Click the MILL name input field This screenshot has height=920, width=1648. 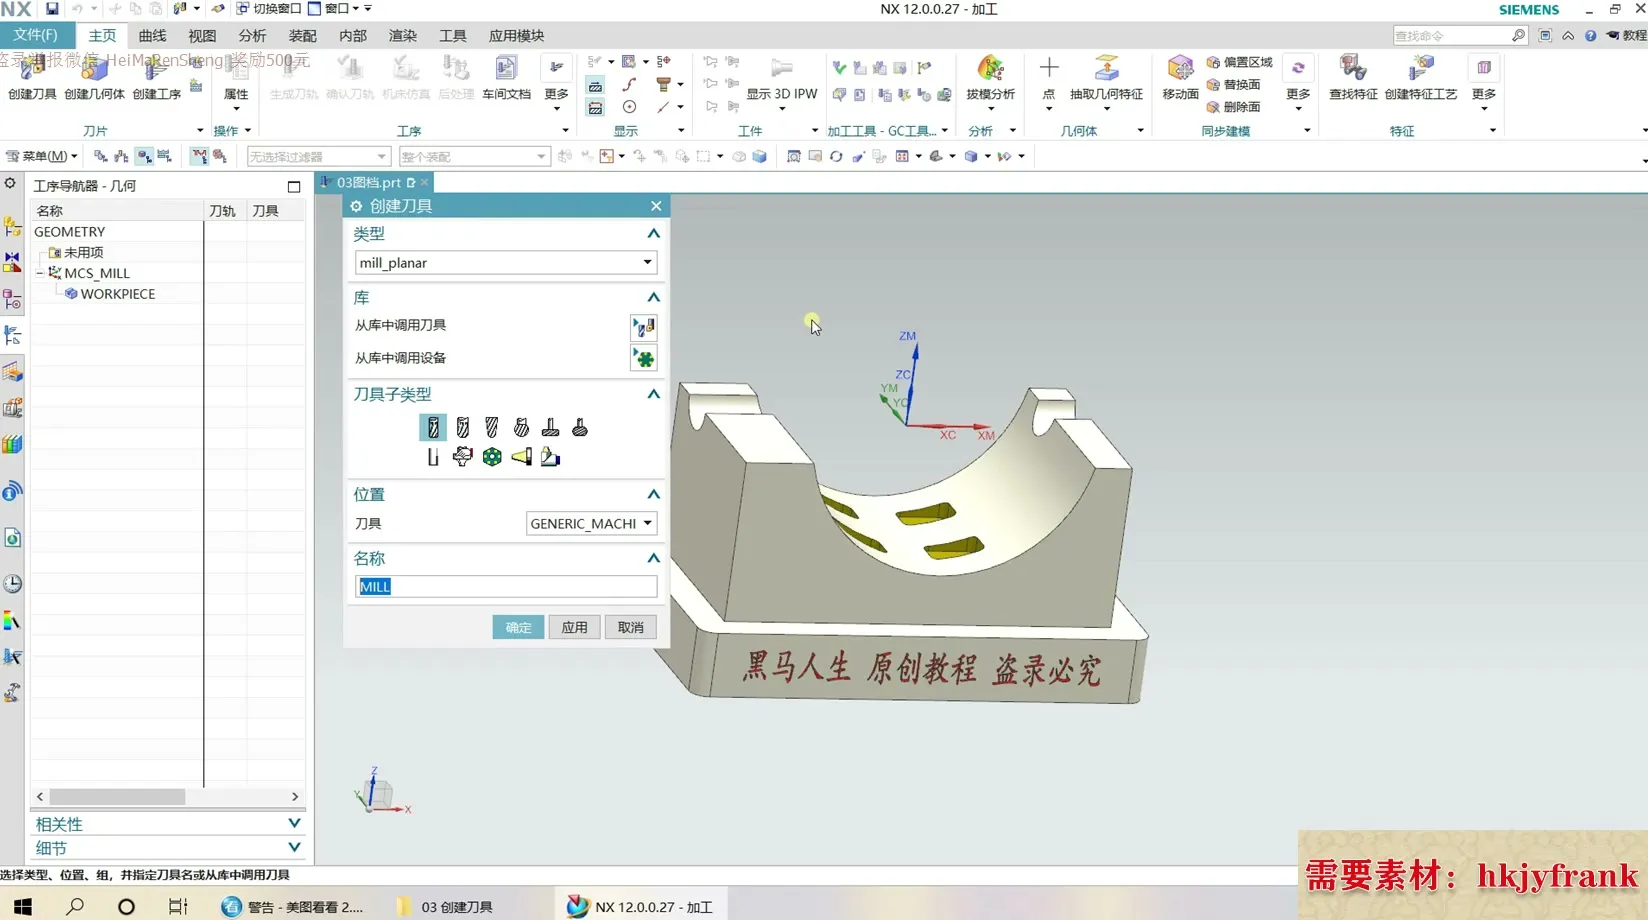506,587
